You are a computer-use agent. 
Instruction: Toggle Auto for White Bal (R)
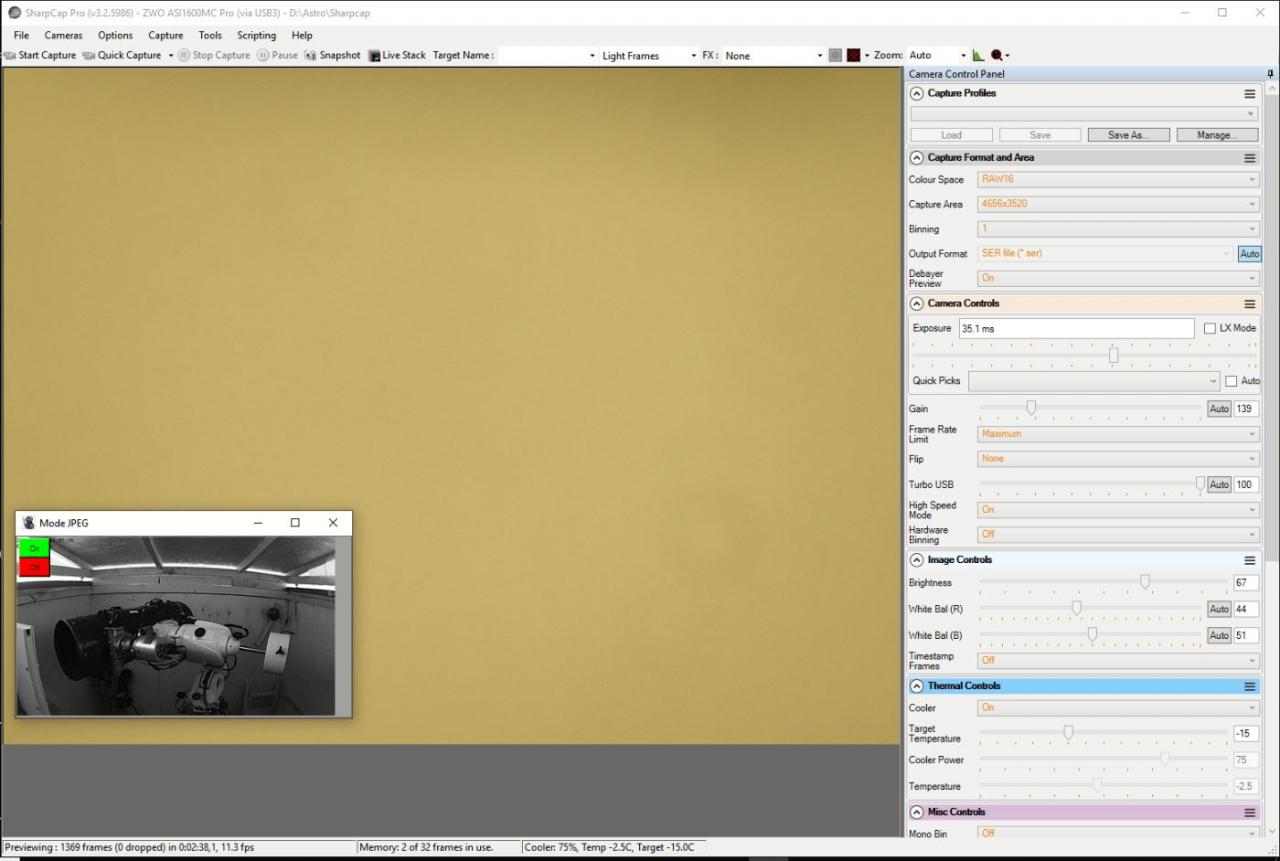tap(1219, 609)
